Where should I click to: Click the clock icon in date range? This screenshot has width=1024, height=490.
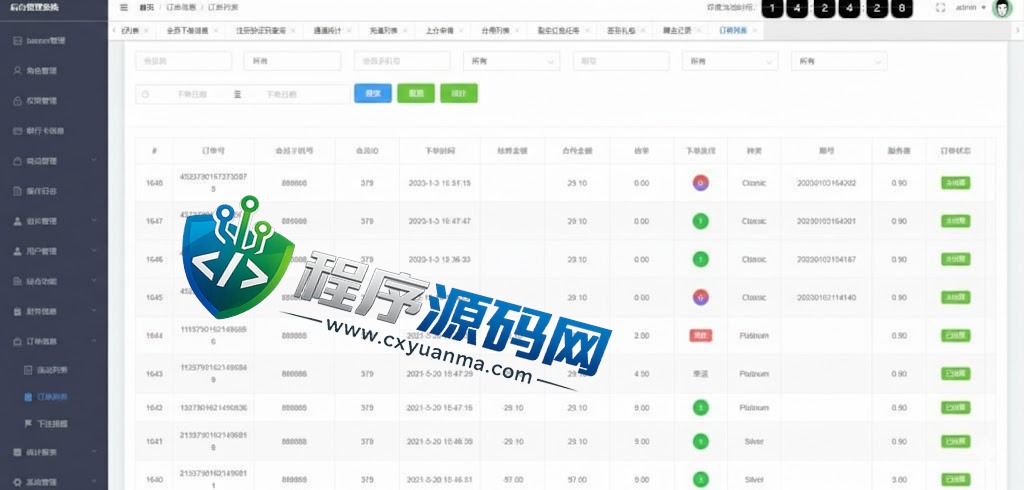click(146, 94)
